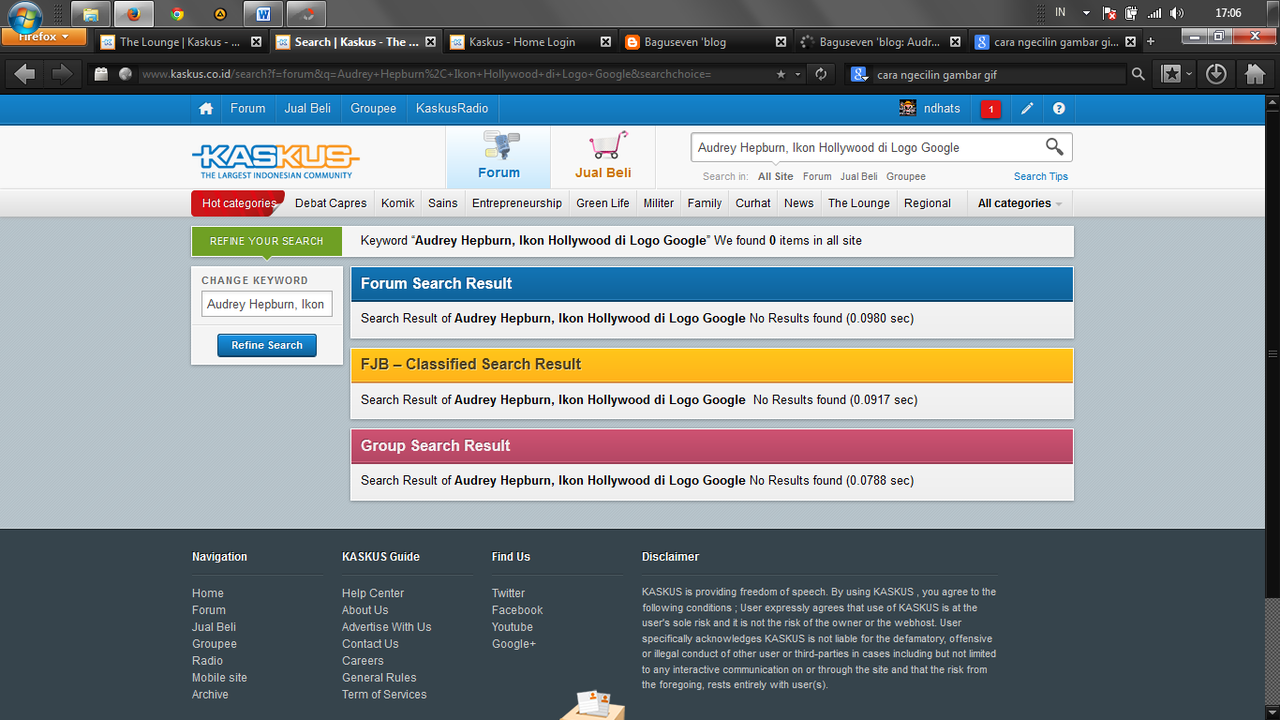Screen dimensions: 1280x720
Task: Click the Refine Your Search green label
Action: pyautogui.click(x=266, y=241)
